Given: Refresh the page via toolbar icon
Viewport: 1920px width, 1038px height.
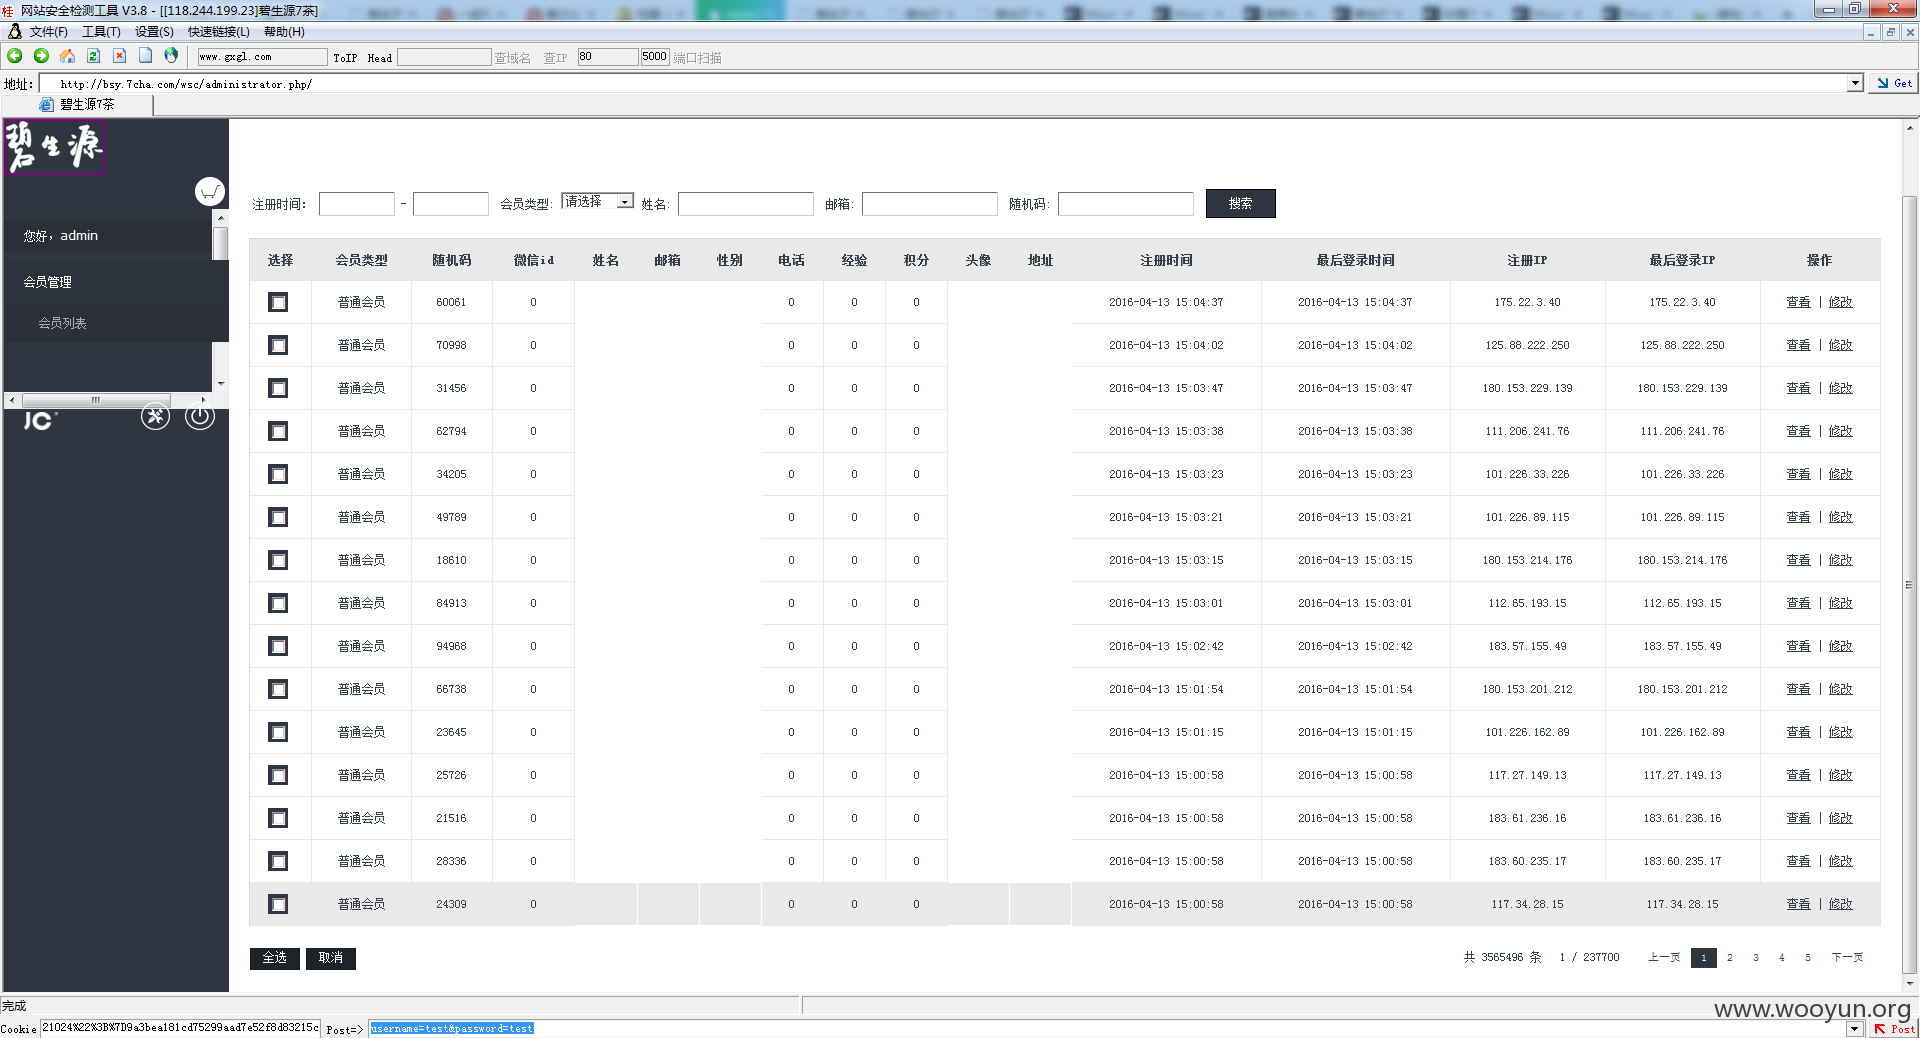Looking at the screenshot, I should (x=93, y=56).
